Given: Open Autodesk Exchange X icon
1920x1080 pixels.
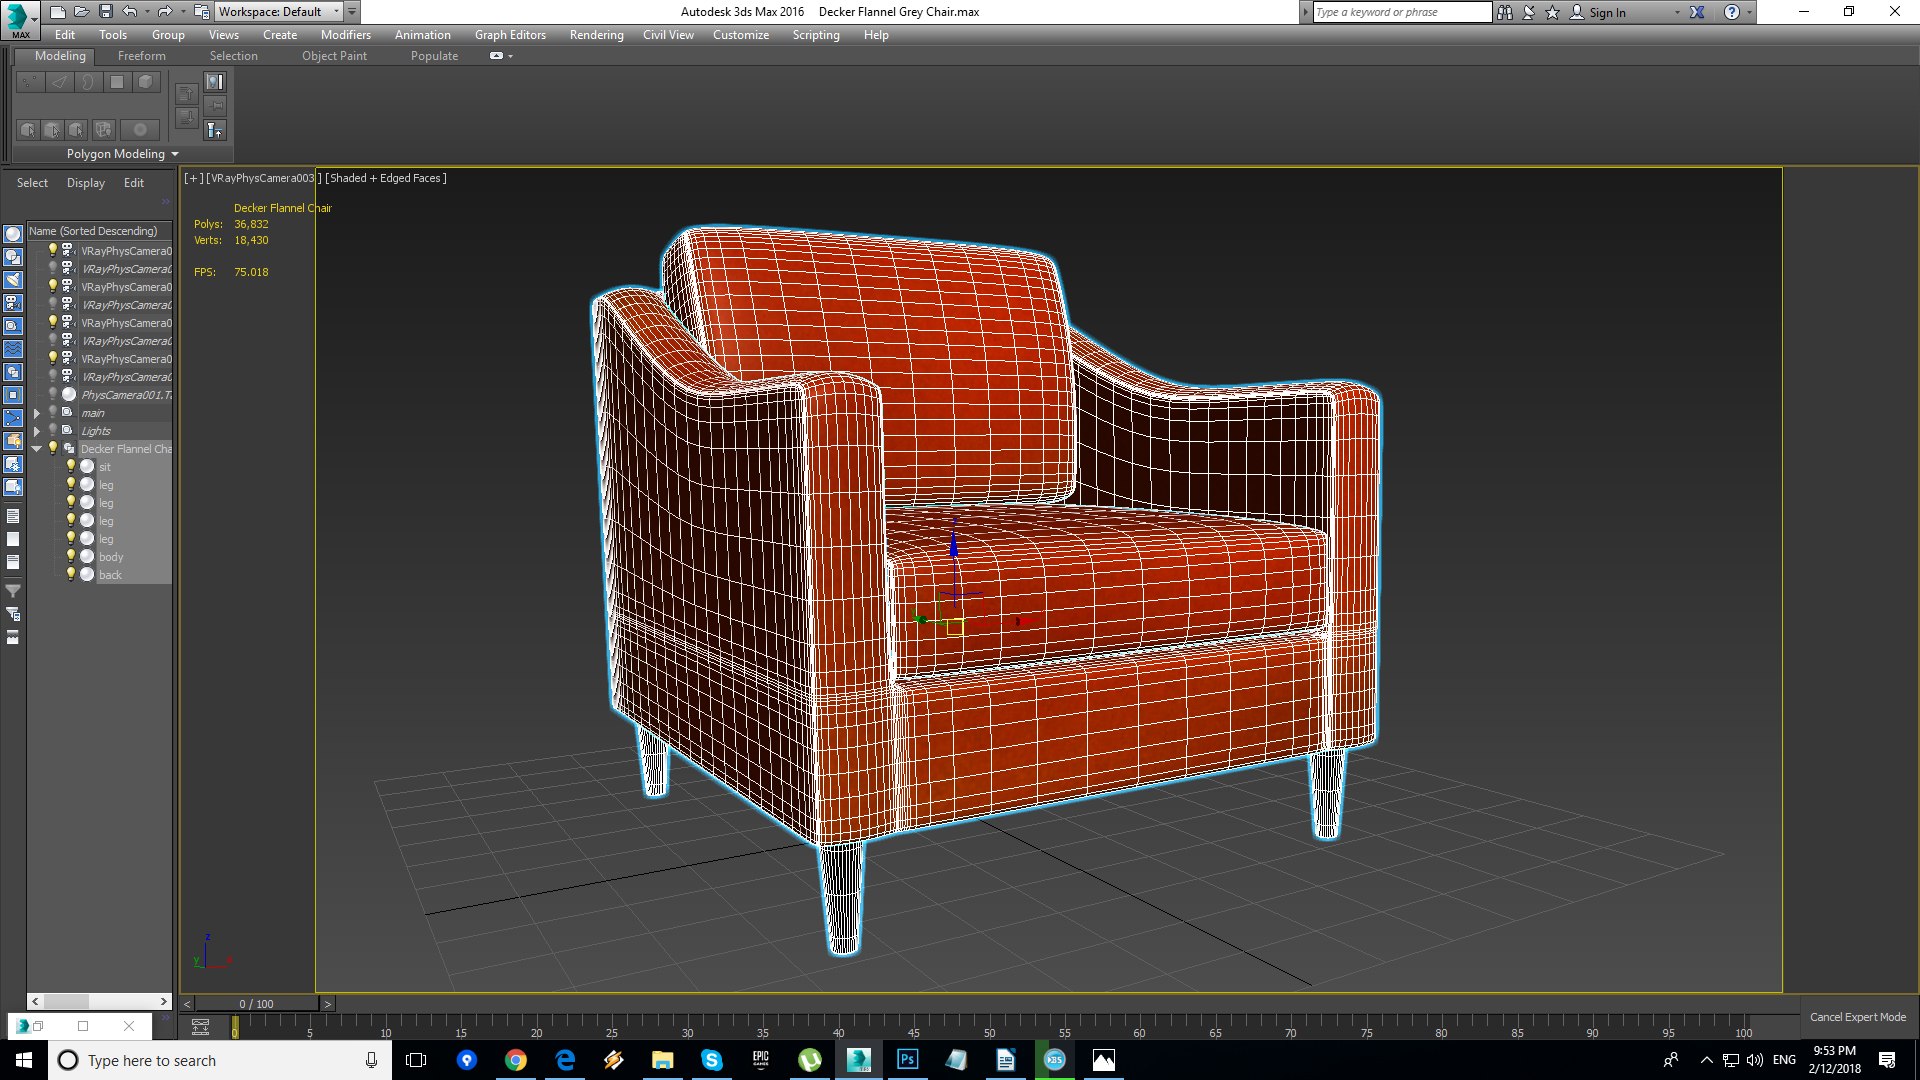Looking at the screenshot, I should 1697,12.
